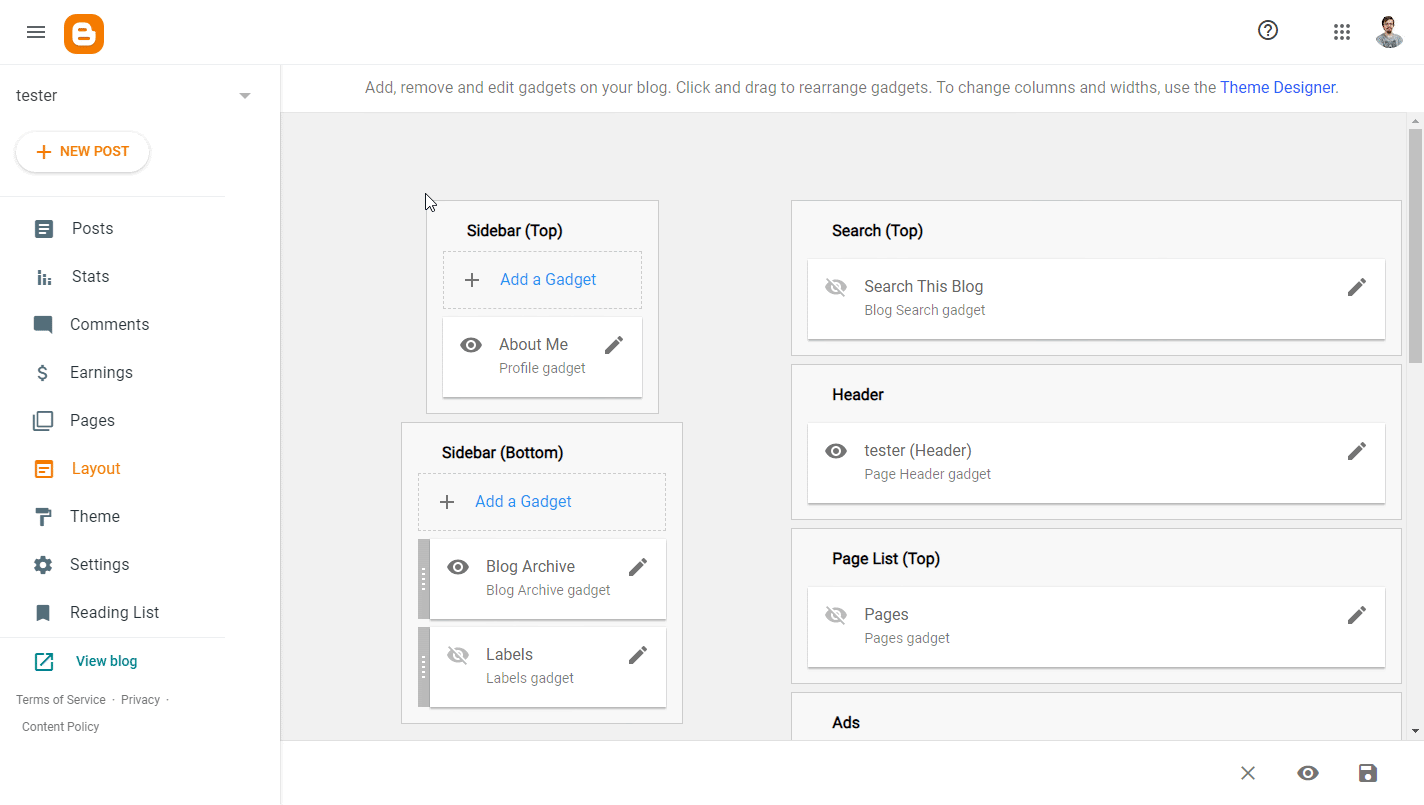This screenshot has width=1424, height=805.
Task: Open the Google apps launcher
Action: point(1342,32)
